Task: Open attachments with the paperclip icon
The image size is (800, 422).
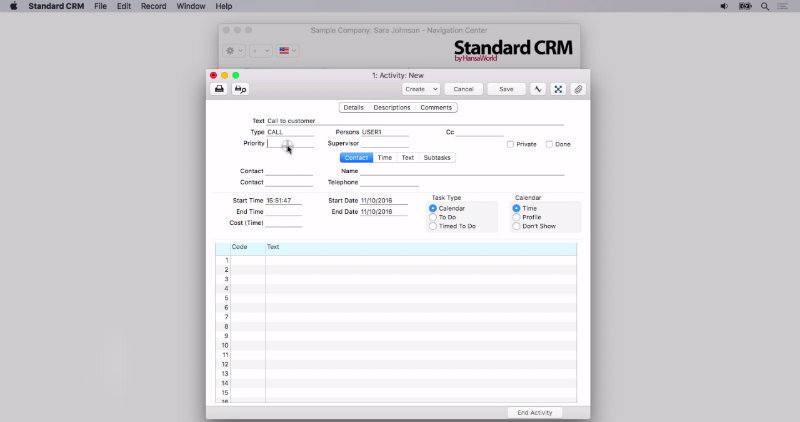Action: 578,89
